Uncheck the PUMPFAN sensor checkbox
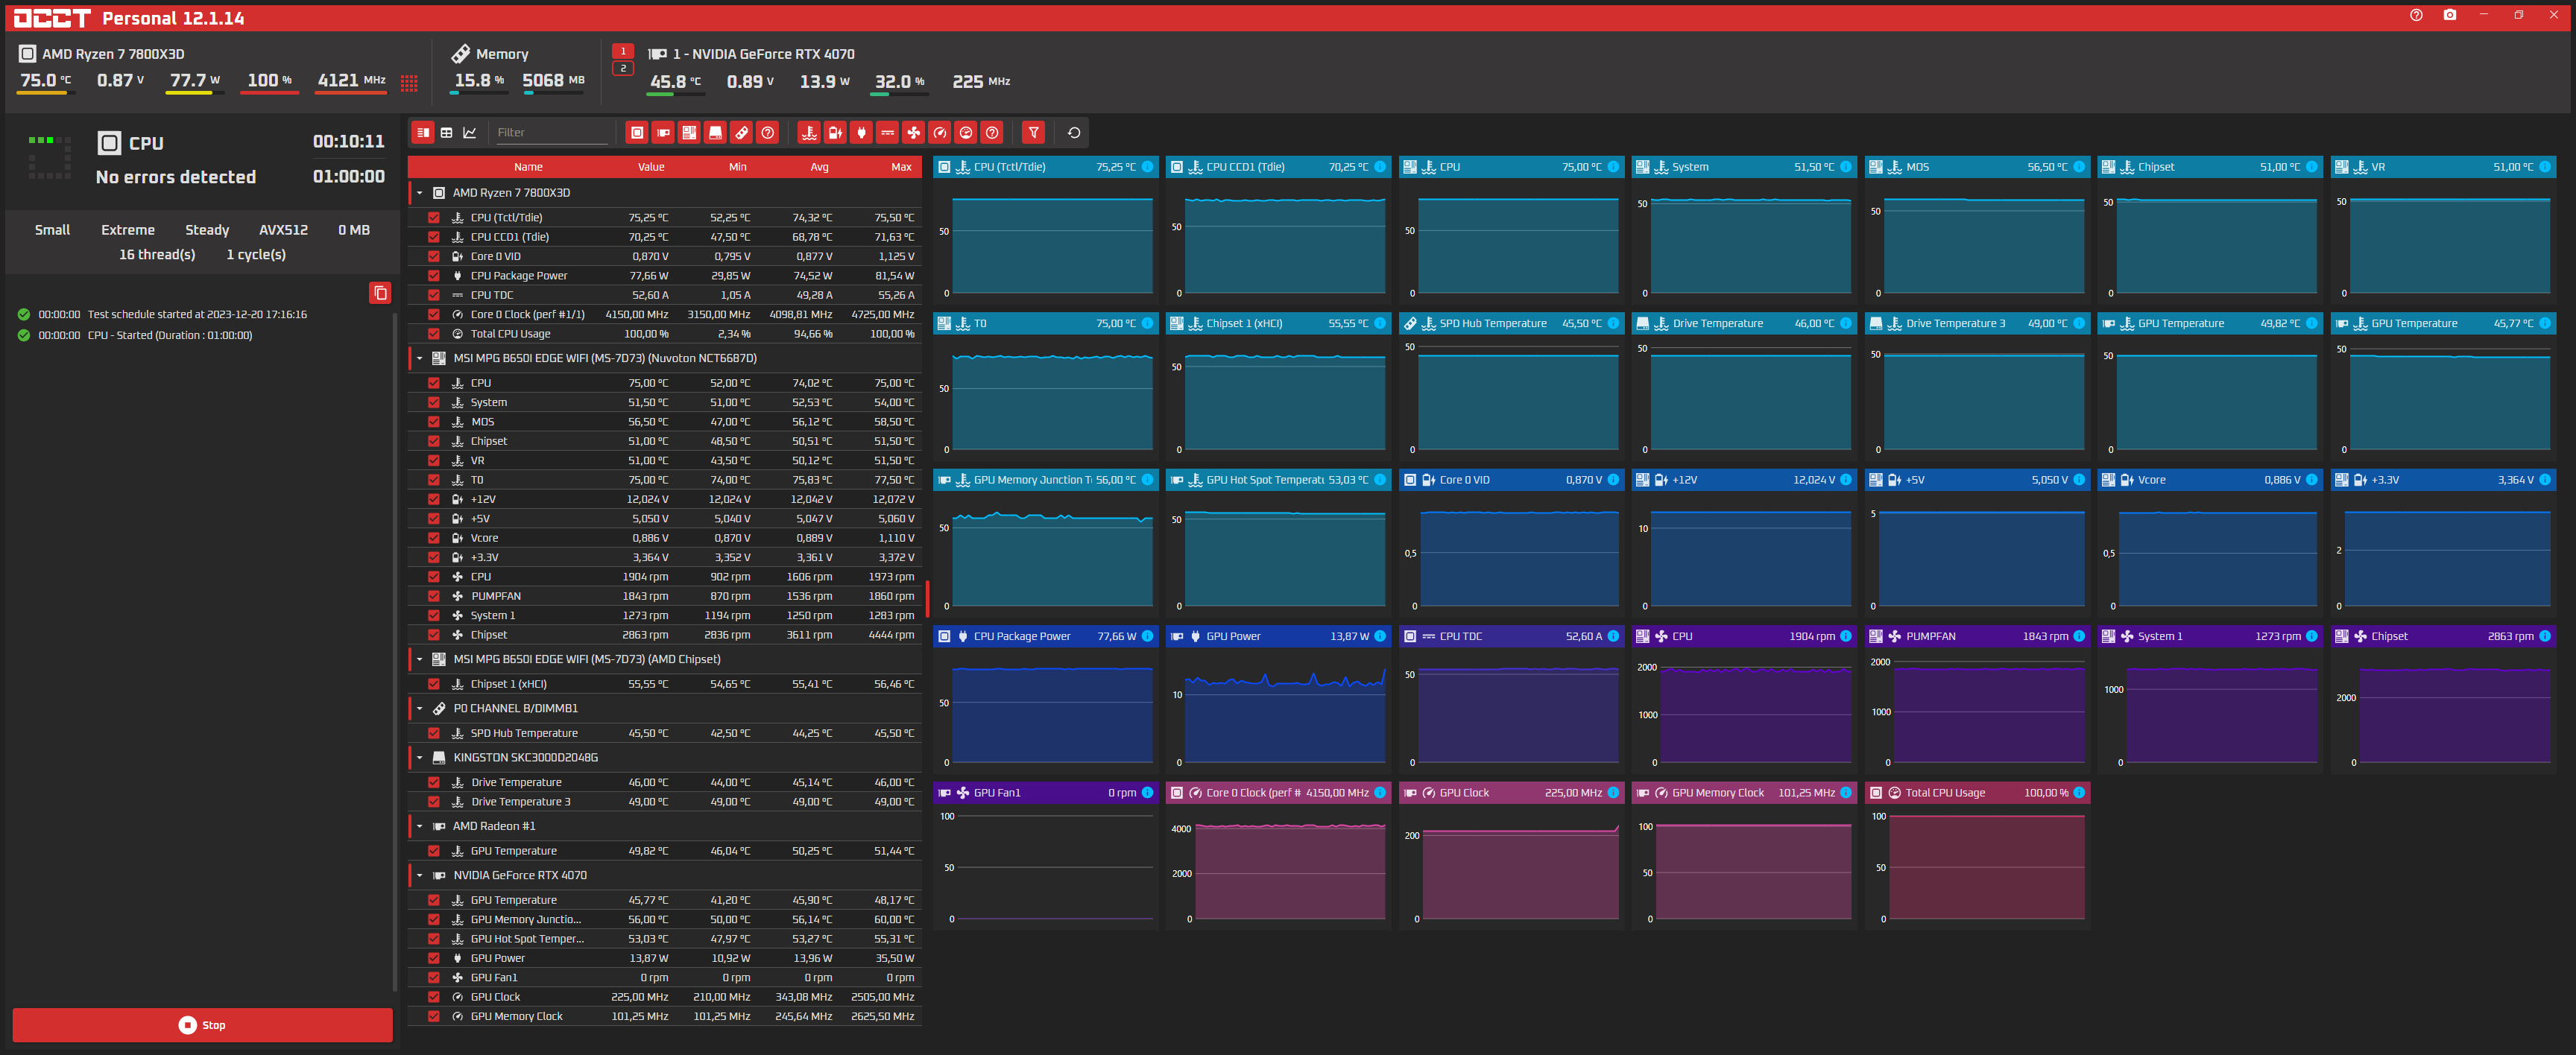The height and width of the screenshot is (1055, 2576). [x=433, y=596]
